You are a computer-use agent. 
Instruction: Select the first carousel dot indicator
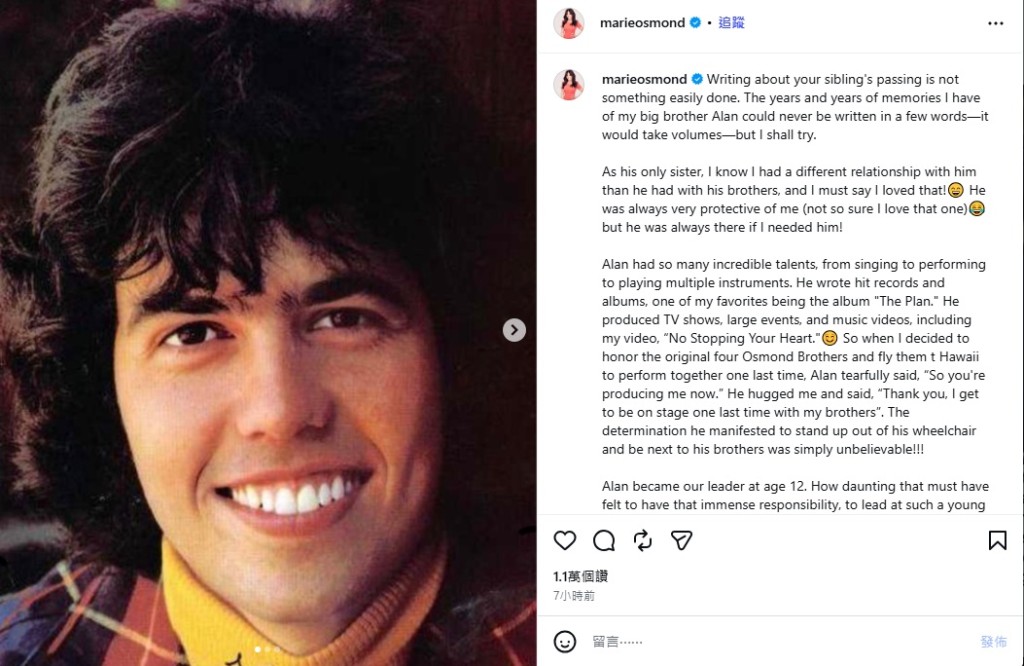point(258,650)
